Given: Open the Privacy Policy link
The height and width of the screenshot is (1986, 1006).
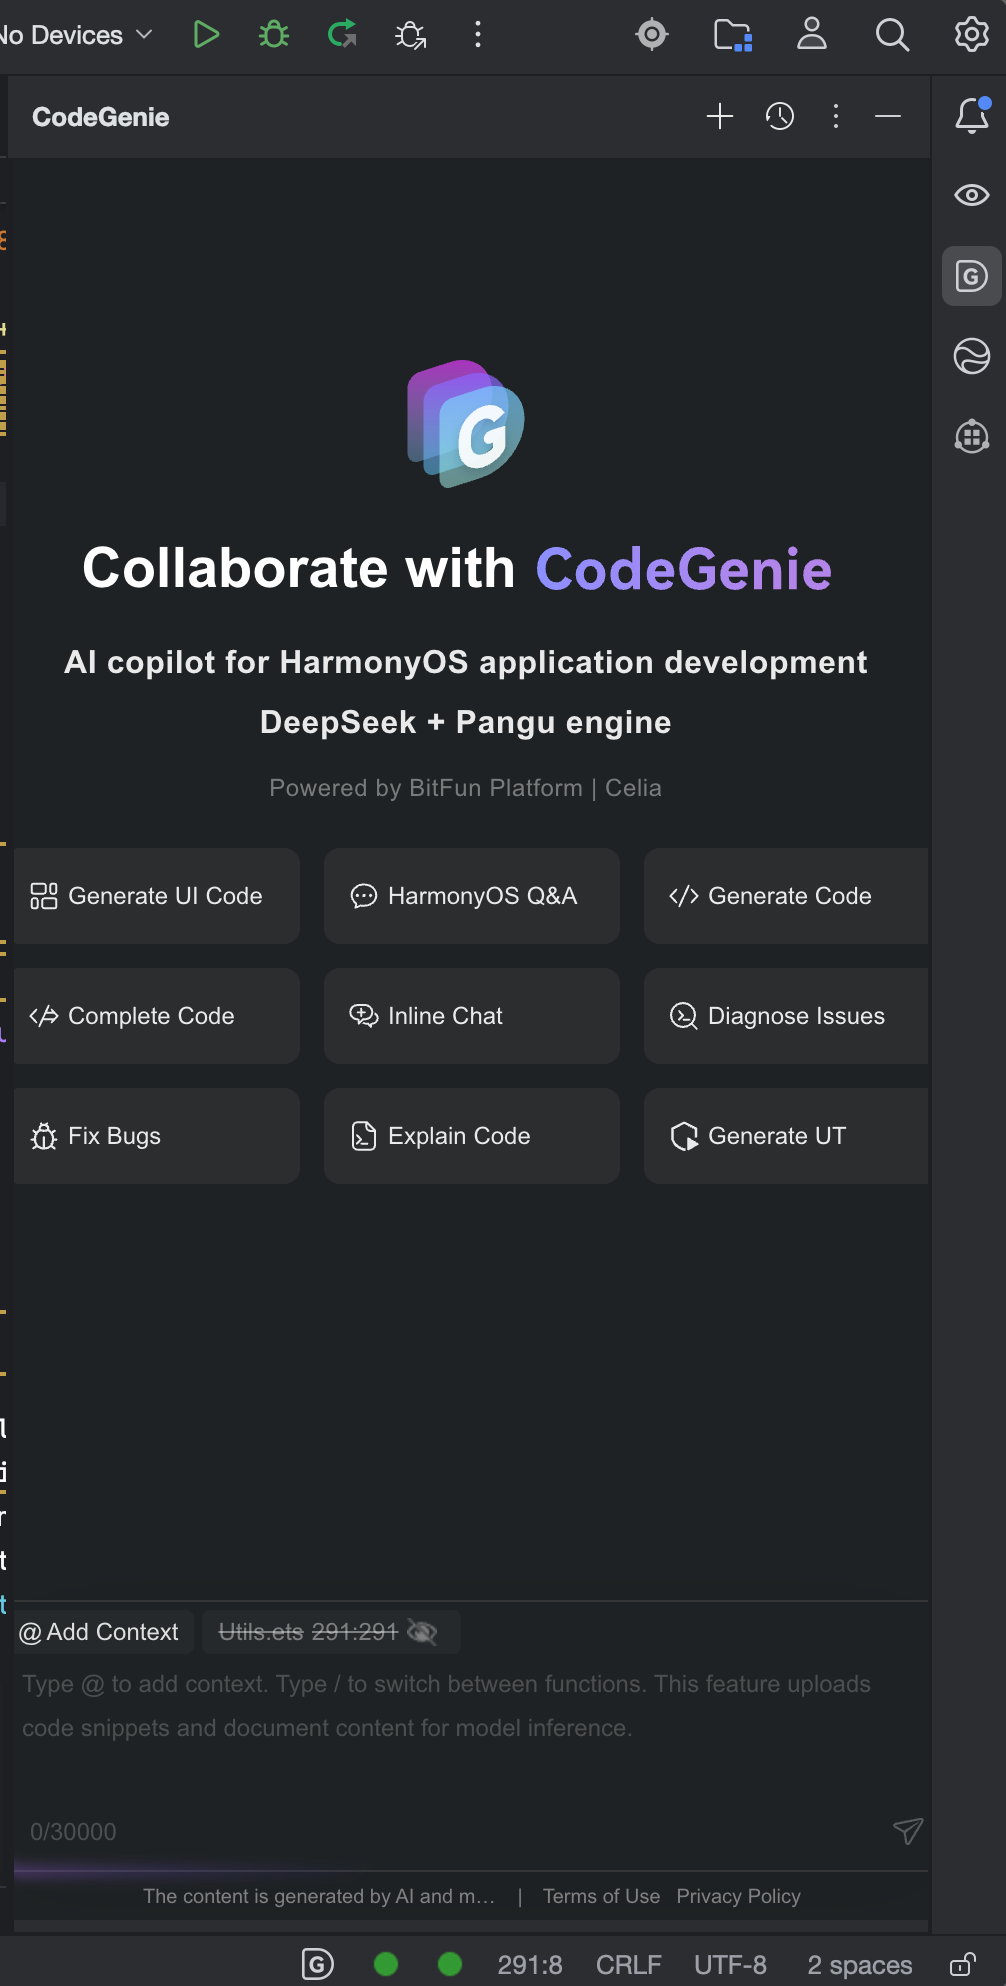Looking at the screenshot, I should click(x=738, y=1896).
